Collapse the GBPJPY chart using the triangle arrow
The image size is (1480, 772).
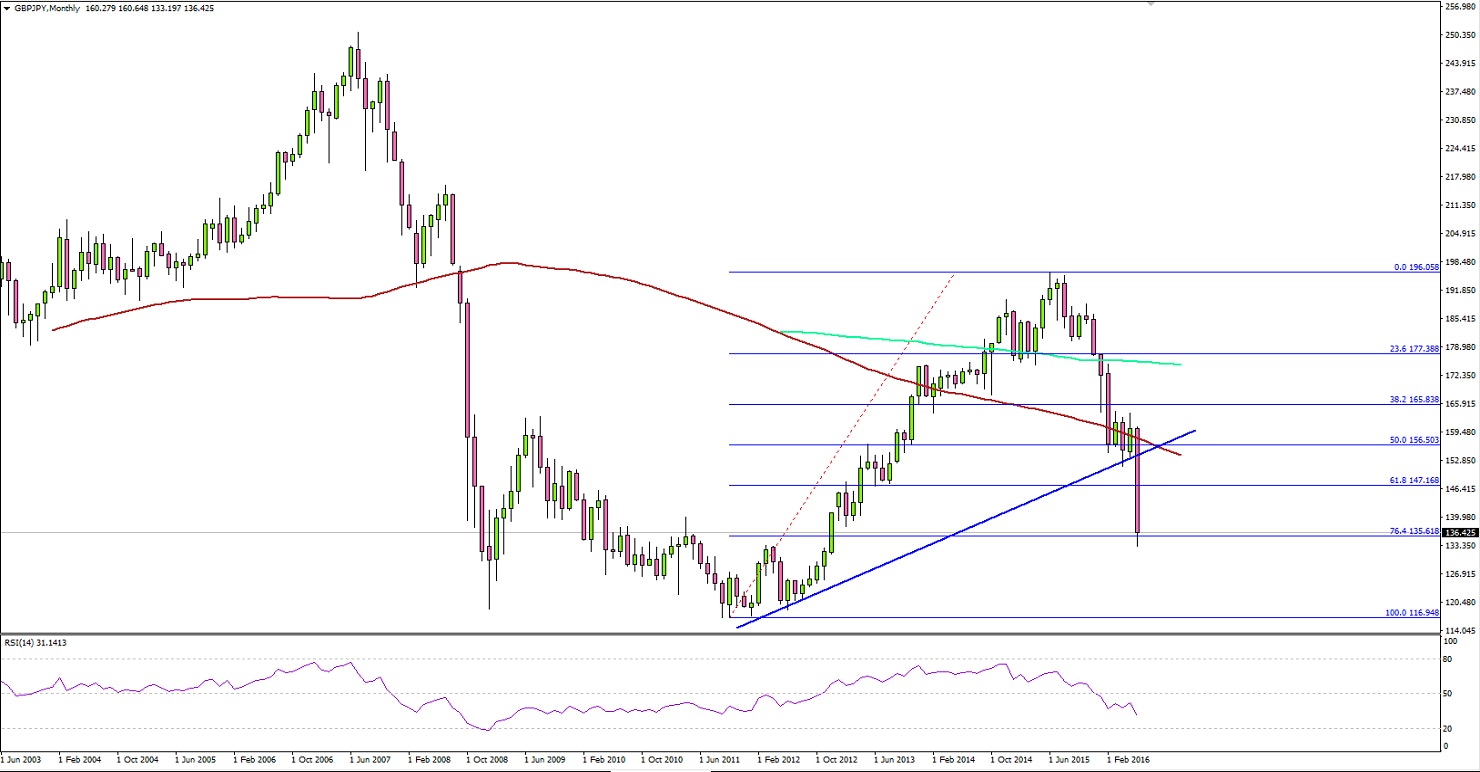pos(8,7)
